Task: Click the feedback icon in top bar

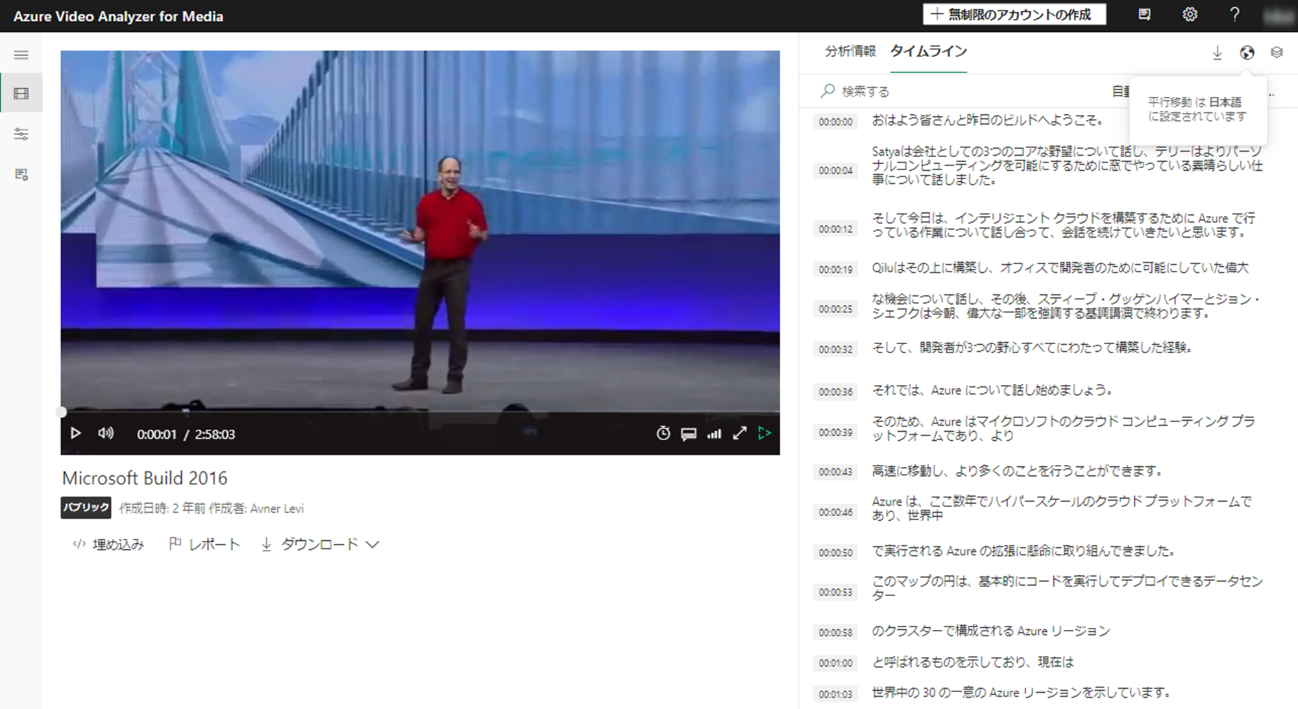Action: (x=1144, y=15)
